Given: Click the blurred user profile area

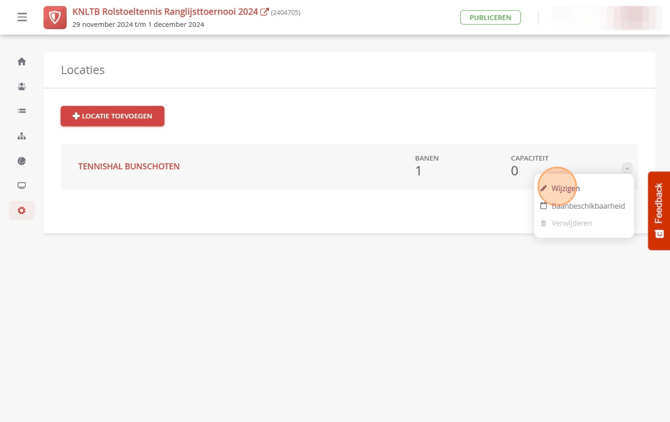Looking at the screenshot, I should (604, 18).
